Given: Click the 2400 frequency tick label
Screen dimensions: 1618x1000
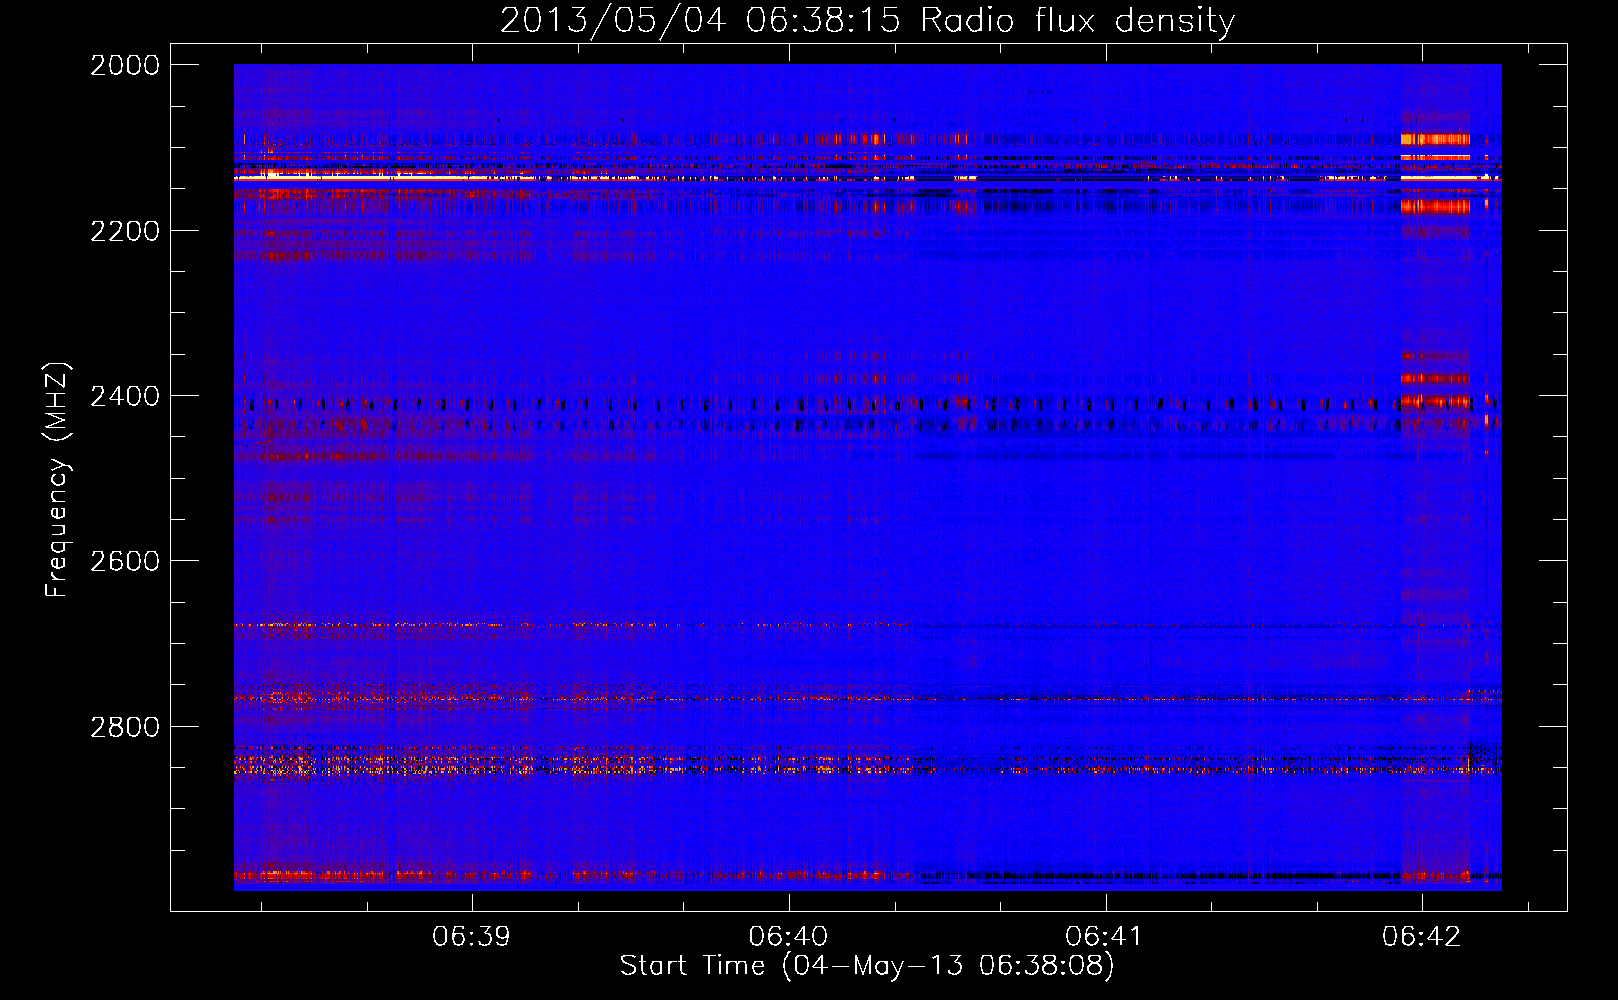Looking at the screenshot, I should point(125,396).
